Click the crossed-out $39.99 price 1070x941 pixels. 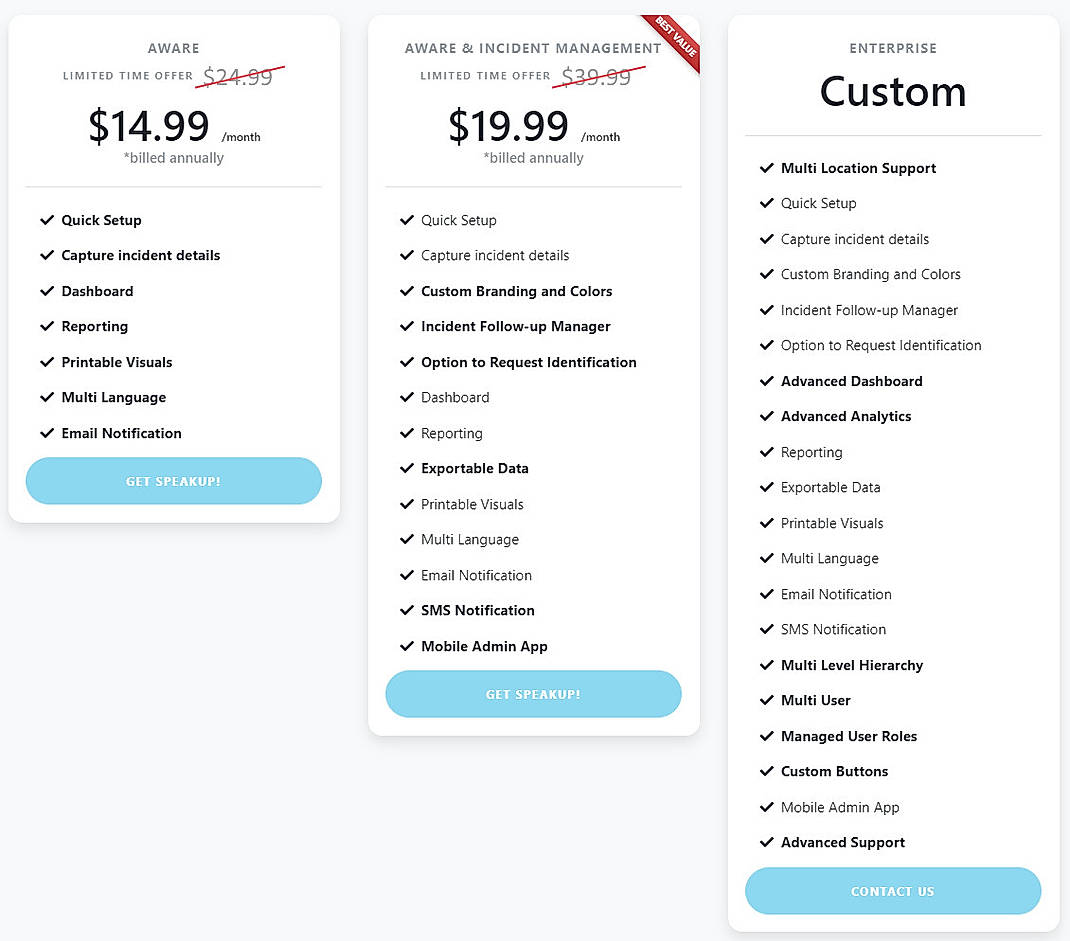[596, 76]
